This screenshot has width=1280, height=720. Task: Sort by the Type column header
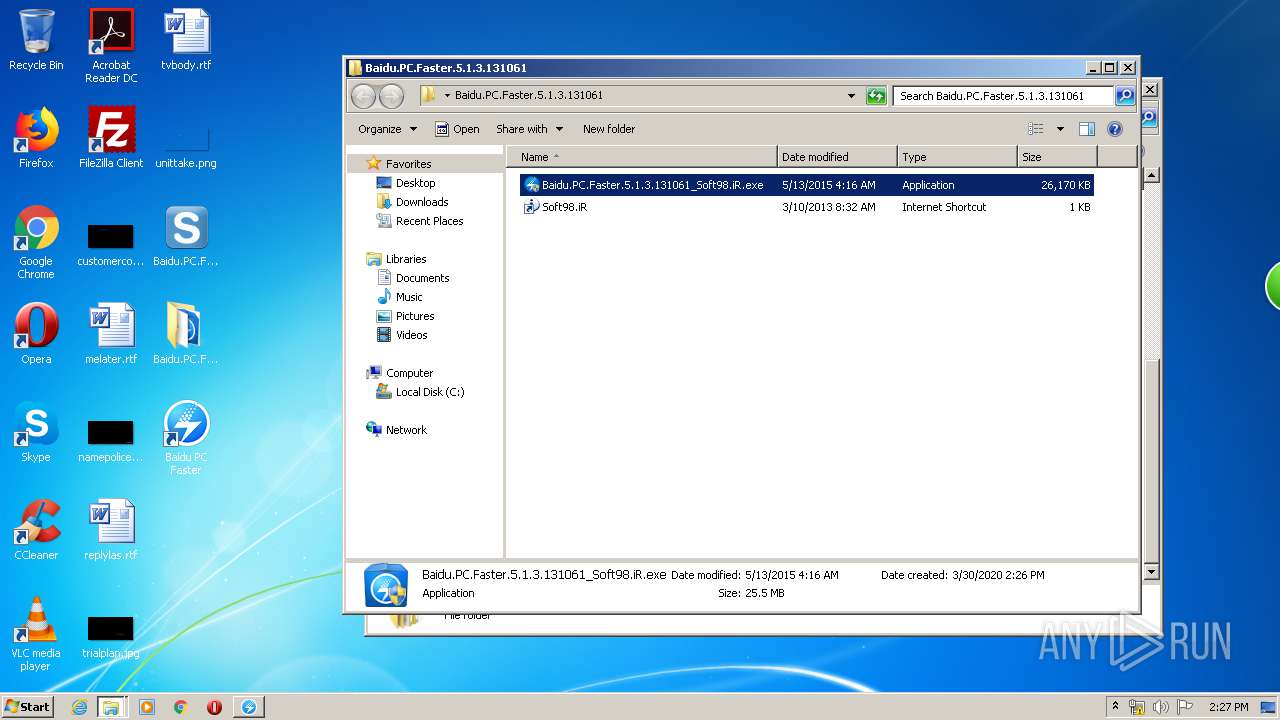click(x=957, y=157)
